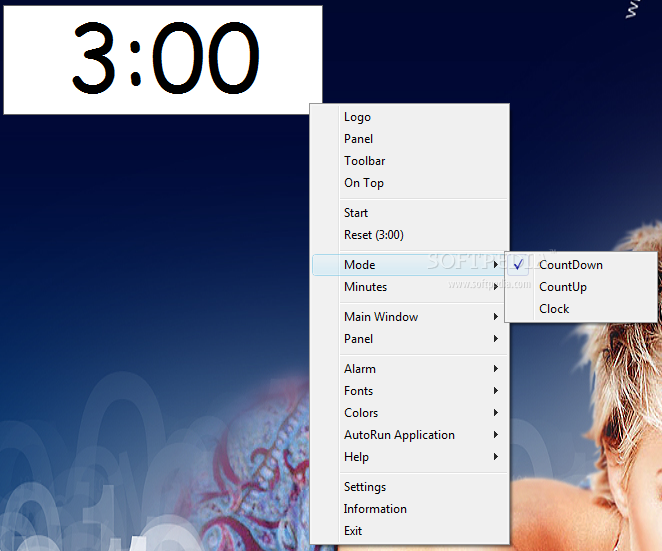Expand the Panel submenu under Main Window
662x551 pixels.
pos(410,339)
